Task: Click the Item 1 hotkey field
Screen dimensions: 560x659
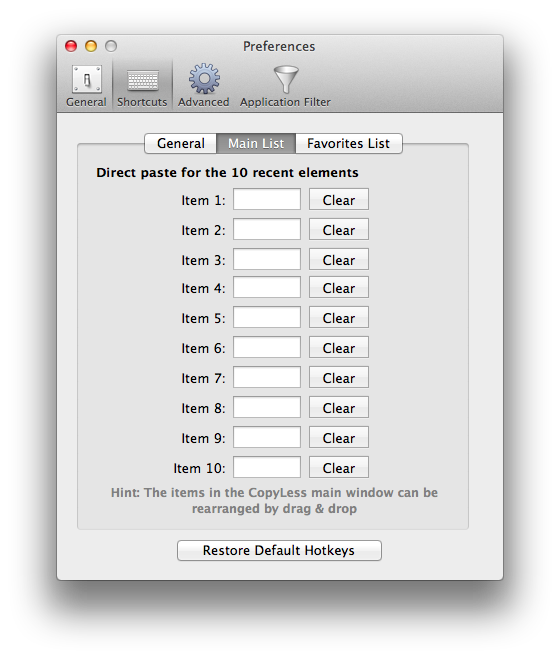Action: coord(267,199)
